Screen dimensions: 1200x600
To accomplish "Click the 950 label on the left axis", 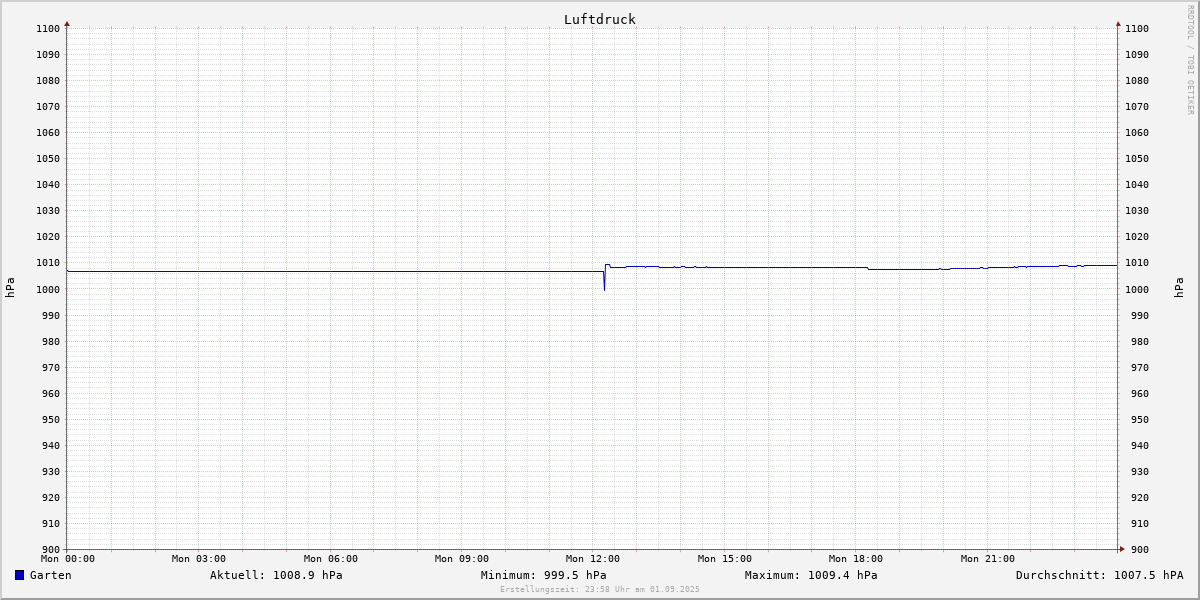I will (51, 420).
